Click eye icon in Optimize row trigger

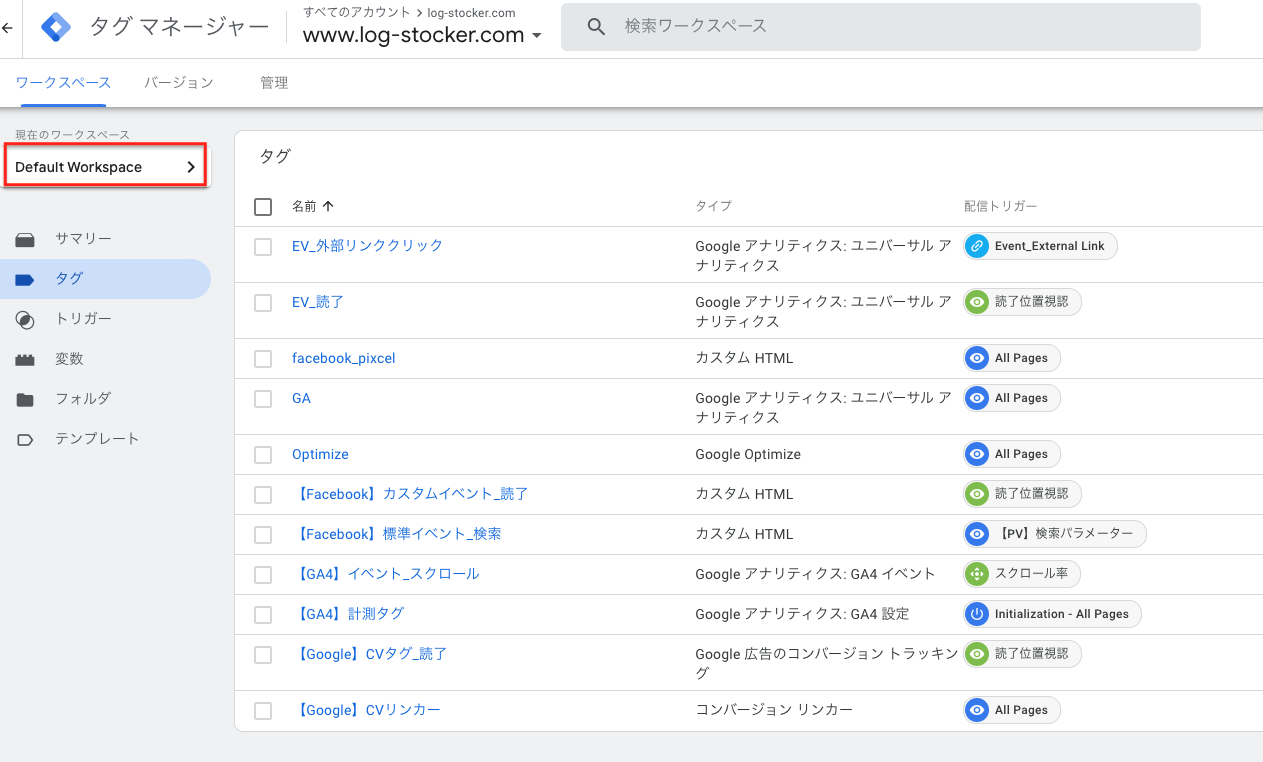(x=977, y=454)
